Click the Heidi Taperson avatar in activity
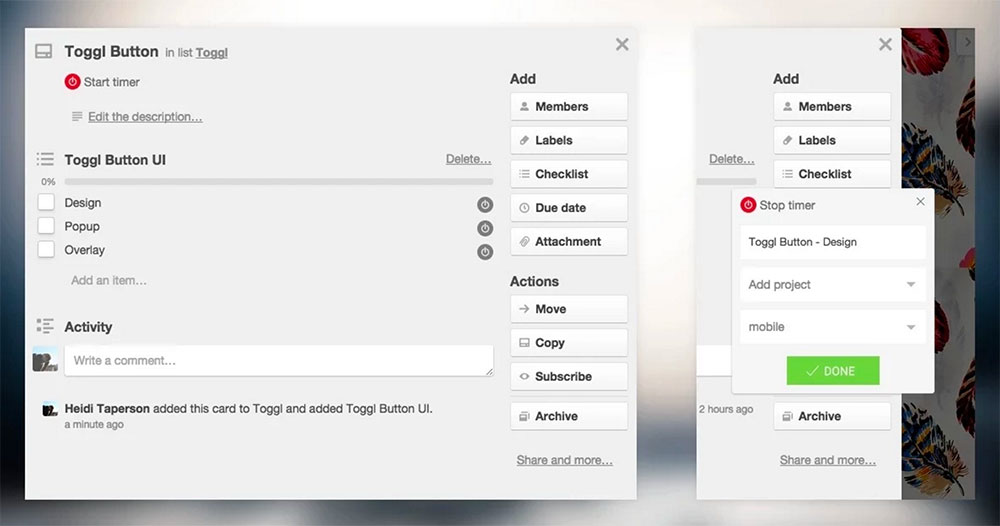1000x526 pixels. pos(49,409)
